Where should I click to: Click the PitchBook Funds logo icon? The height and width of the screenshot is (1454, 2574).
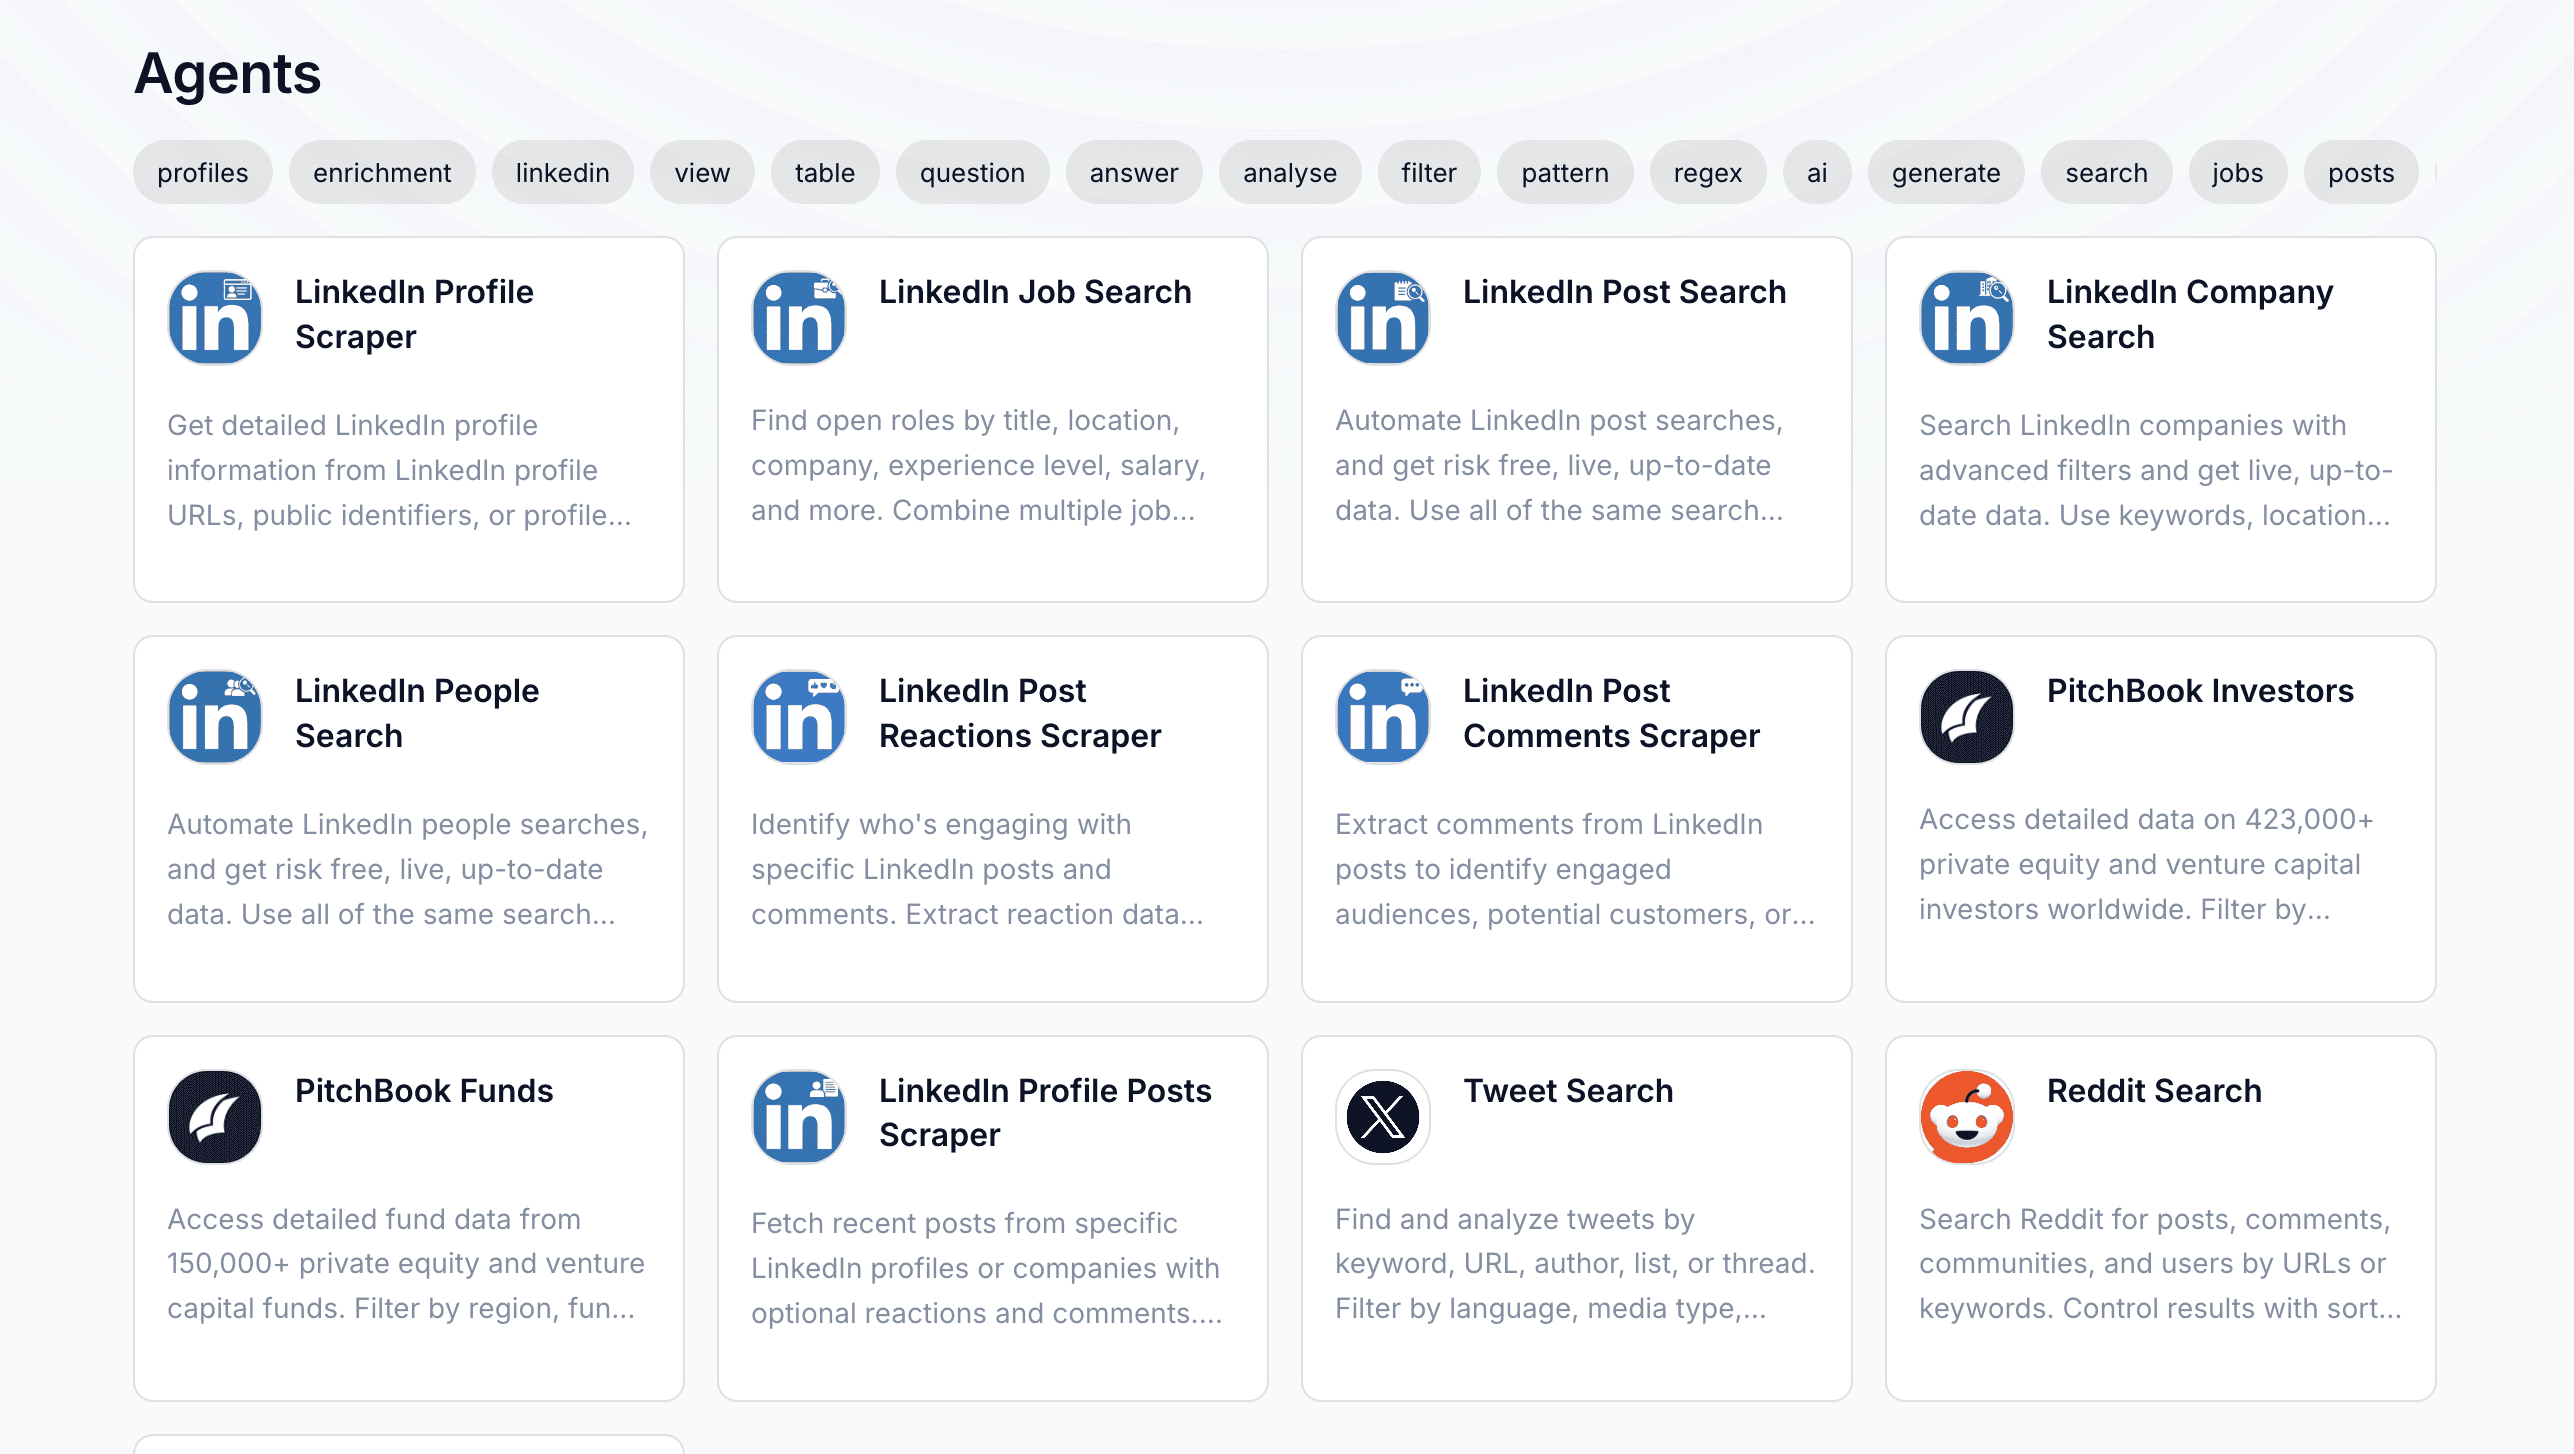(215, 1117)
